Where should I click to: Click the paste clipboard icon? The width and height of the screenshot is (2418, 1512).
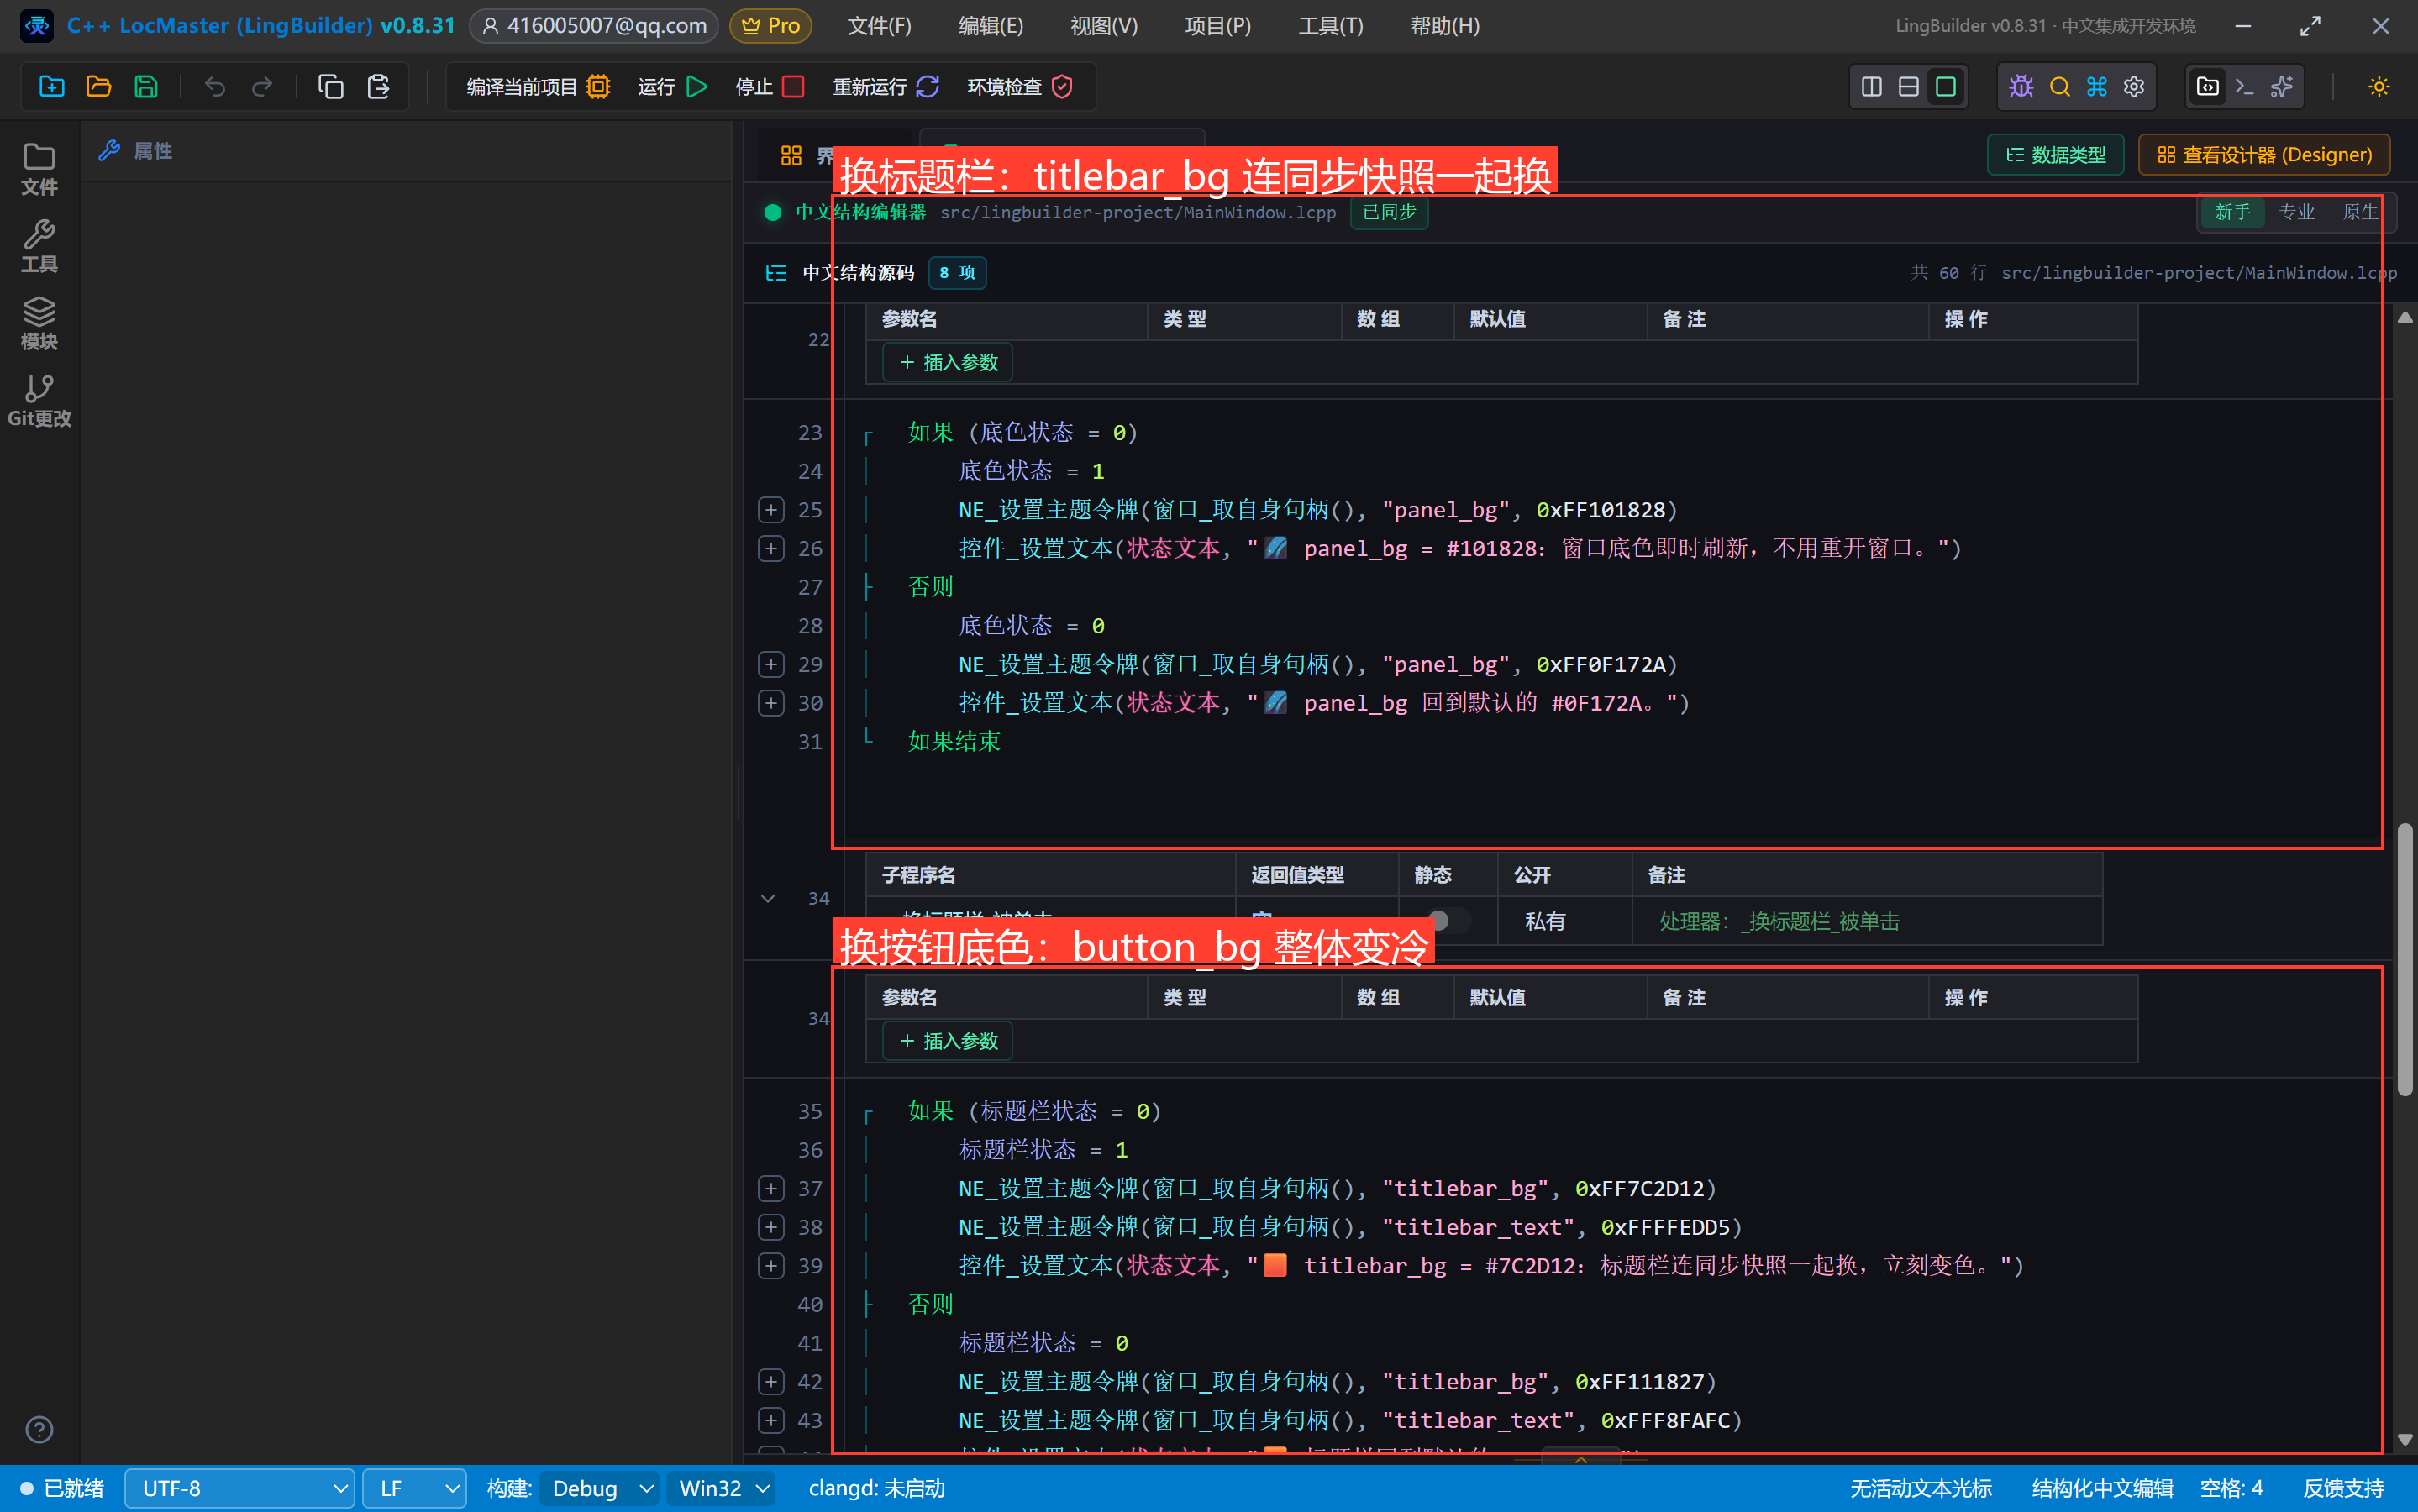378,87
